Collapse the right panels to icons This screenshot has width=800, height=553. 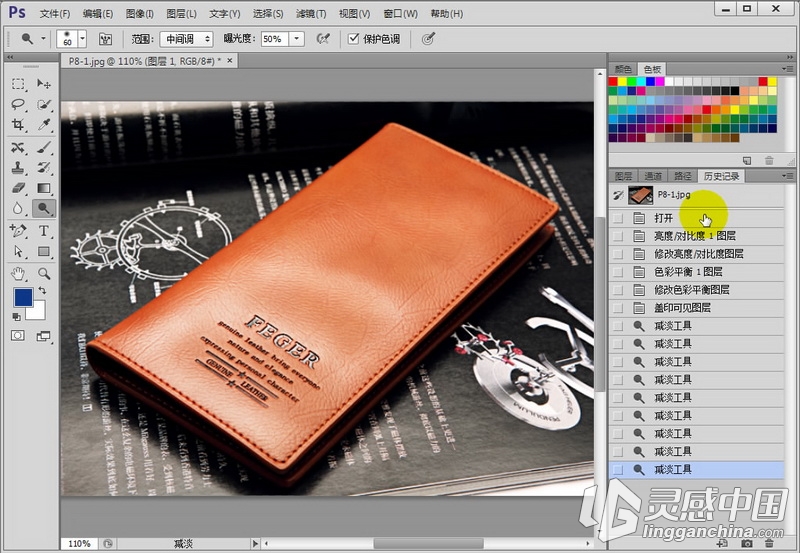pos(790,57)
